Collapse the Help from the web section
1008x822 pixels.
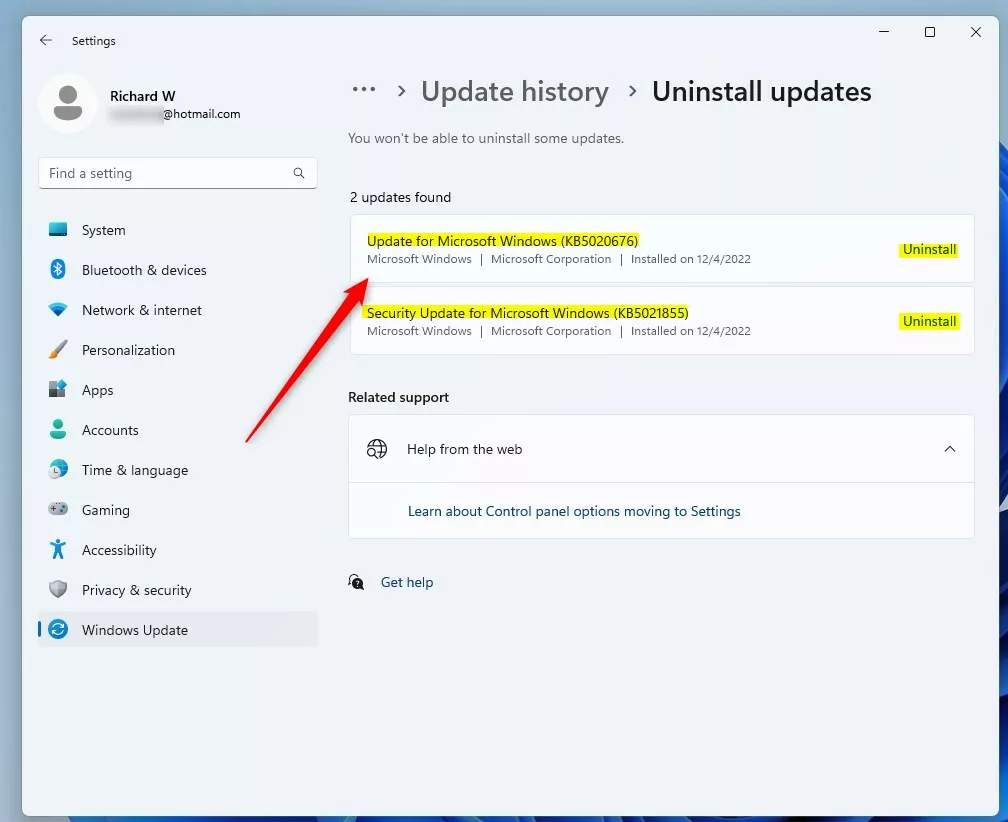(x=950, y=449)
